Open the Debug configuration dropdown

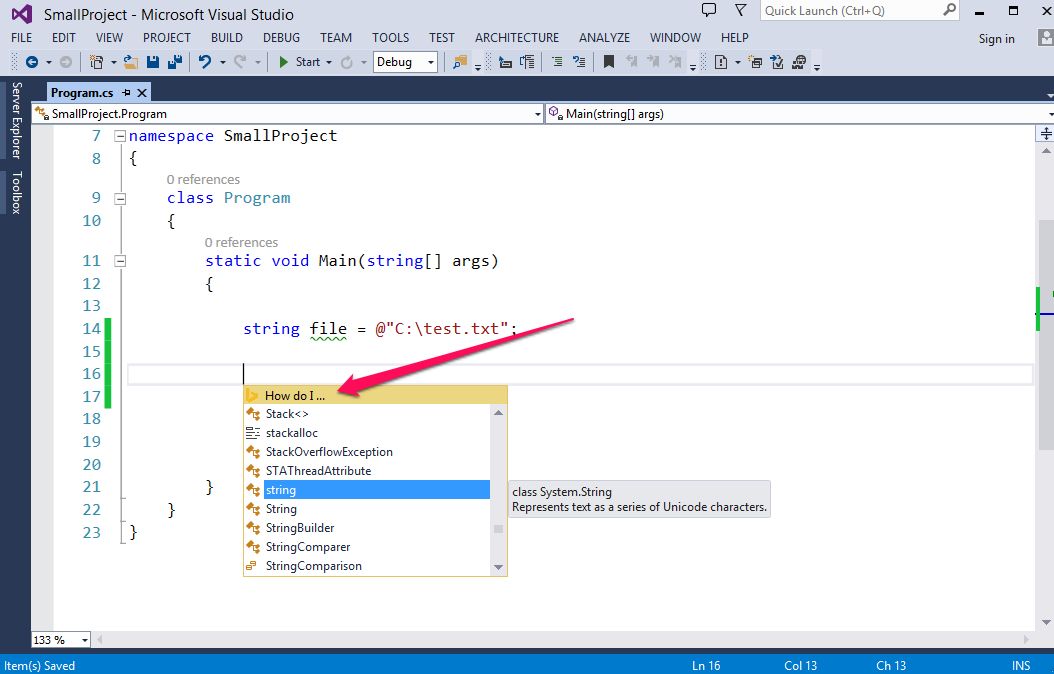pyautogui.click(x=405, y=62)
